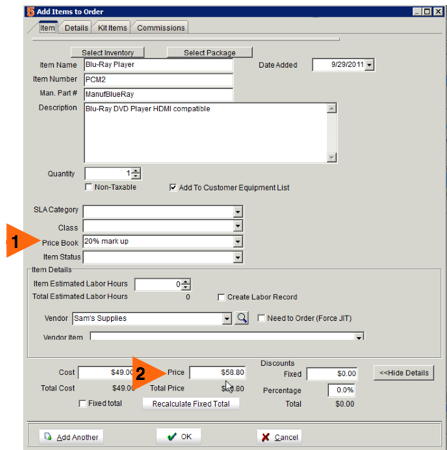Click the app logo in title bar
Image resolution: width=447 pixels, height=450 pixels.
tap(30, 12)
